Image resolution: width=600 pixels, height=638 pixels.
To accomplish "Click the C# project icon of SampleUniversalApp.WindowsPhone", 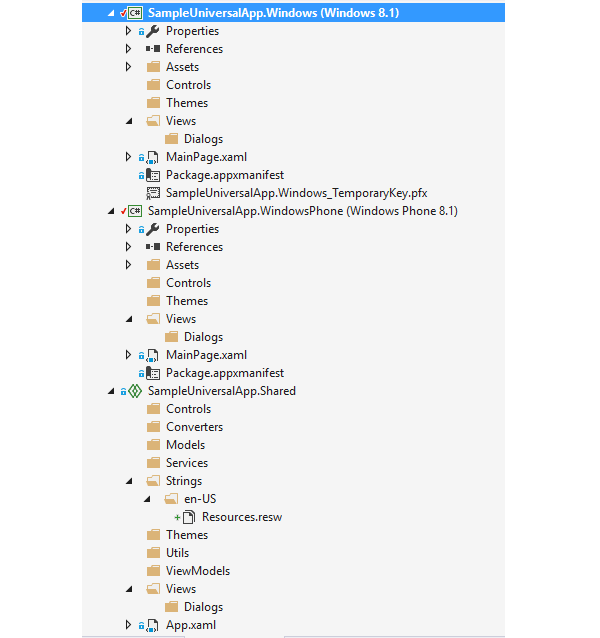I will [x=135, y=211].
